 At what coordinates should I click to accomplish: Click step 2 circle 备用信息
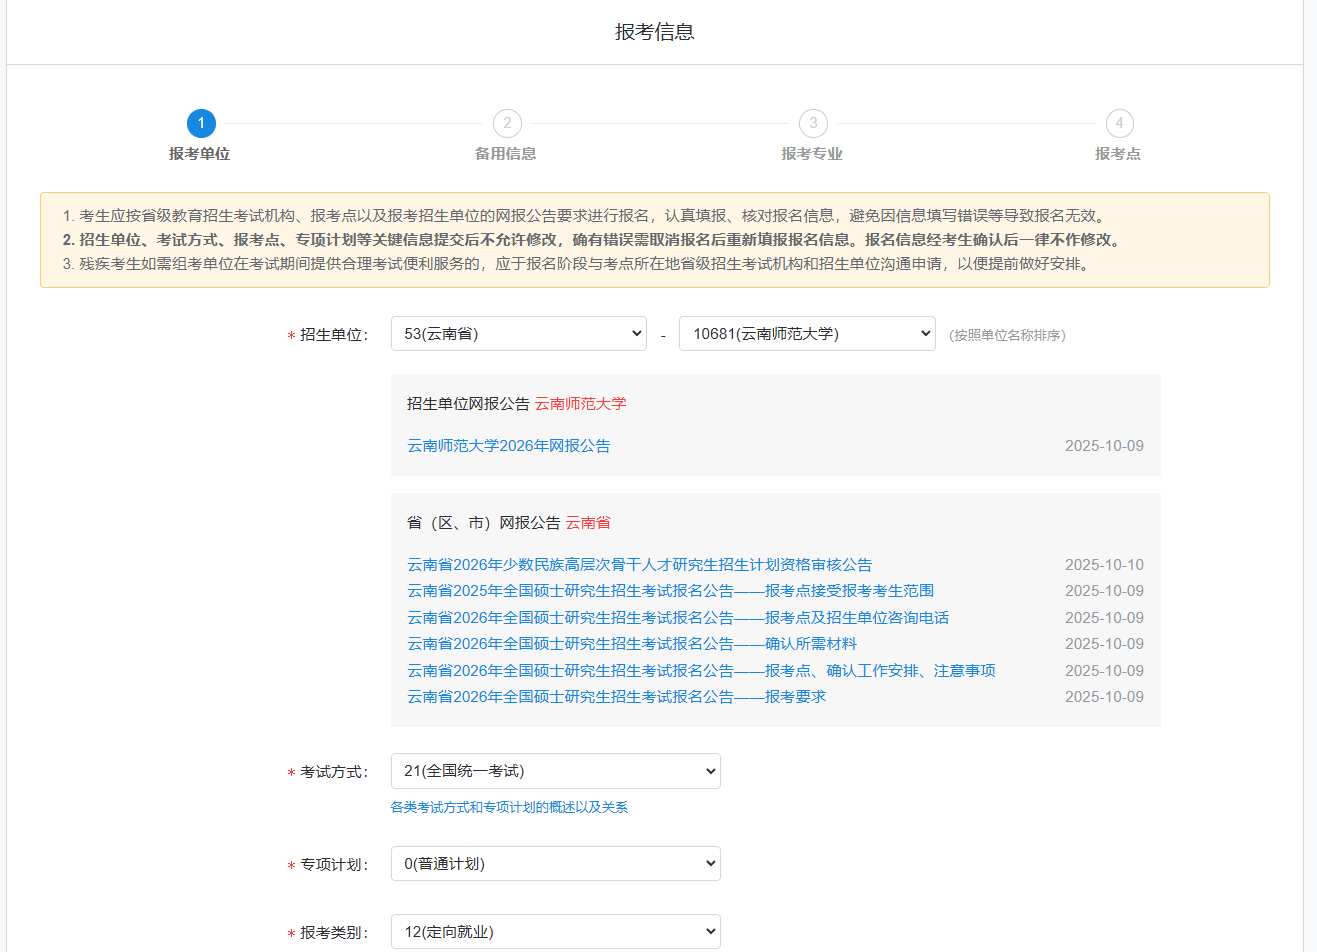[507, 123]
